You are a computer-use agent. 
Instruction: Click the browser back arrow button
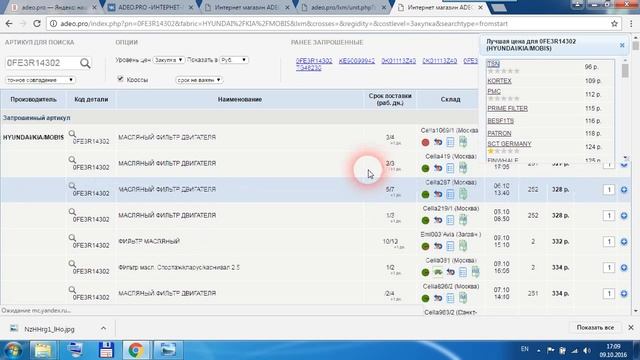coord(9,24)
